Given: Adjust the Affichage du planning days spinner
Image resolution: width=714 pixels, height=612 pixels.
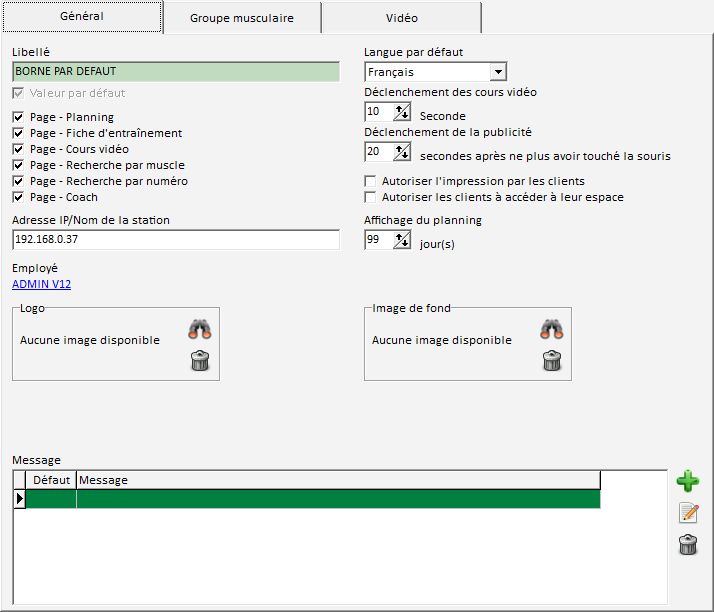Looking at the screenshot, I should pos(402,240).
